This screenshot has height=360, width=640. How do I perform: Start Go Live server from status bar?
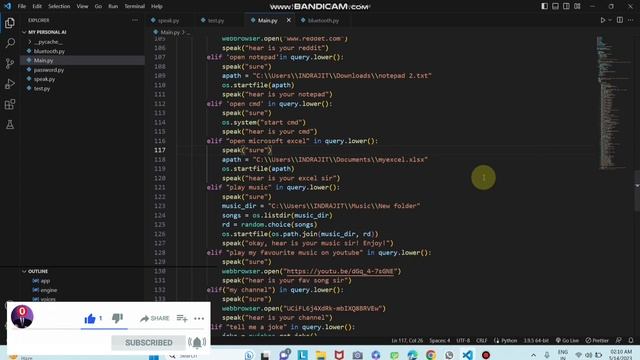[567, 340]
